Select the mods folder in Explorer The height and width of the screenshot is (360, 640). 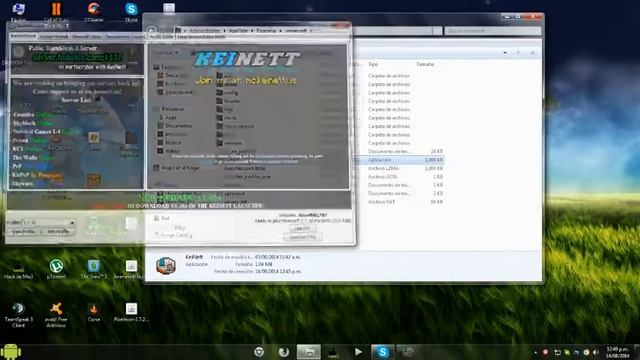coord(227,118)
